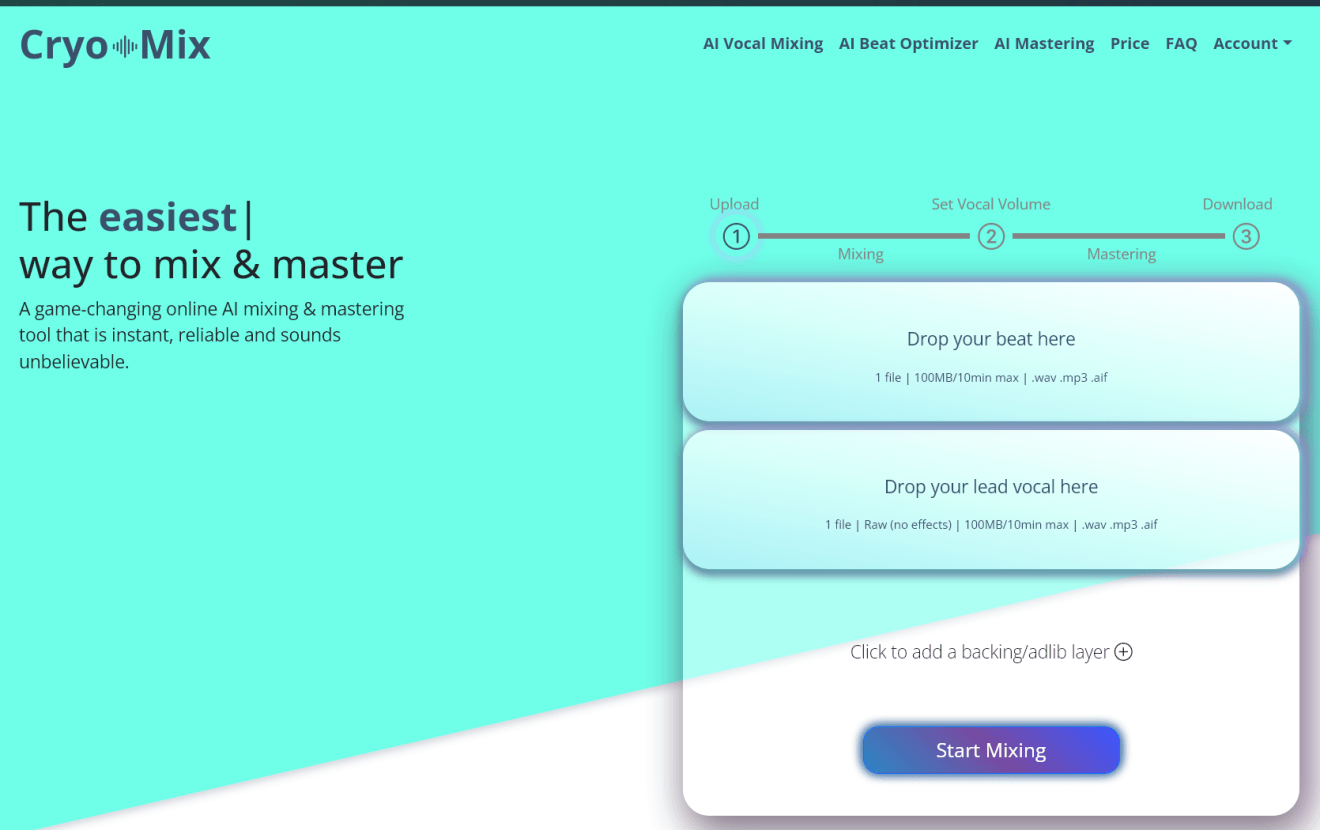This screenshot has width=1320, height=830.
Task: Click the waveform icon in the CryoMix logo
Action: pos(124,46)
